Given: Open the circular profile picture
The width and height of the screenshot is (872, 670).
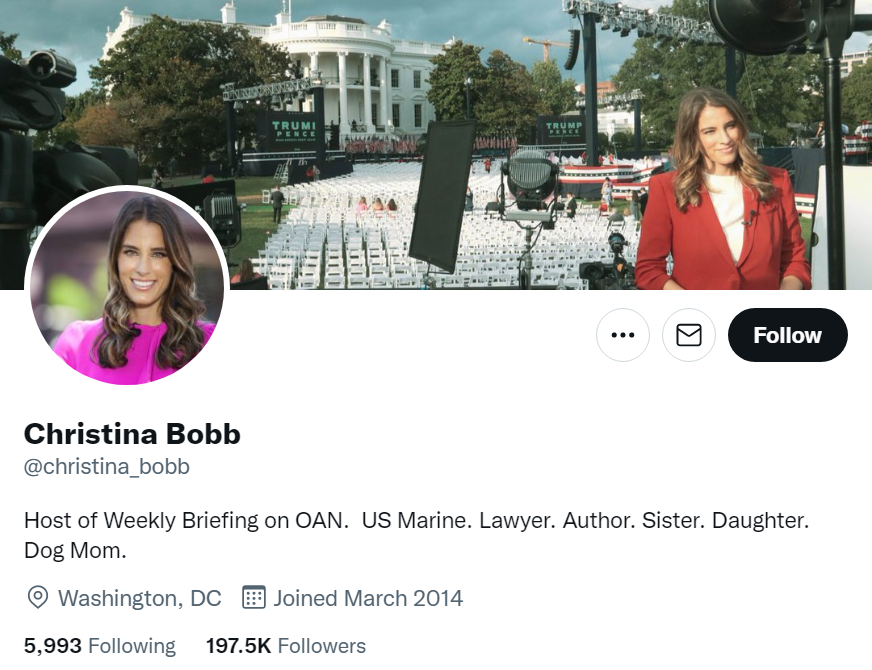Looking at the screenshot, I should tap(127, 287).
